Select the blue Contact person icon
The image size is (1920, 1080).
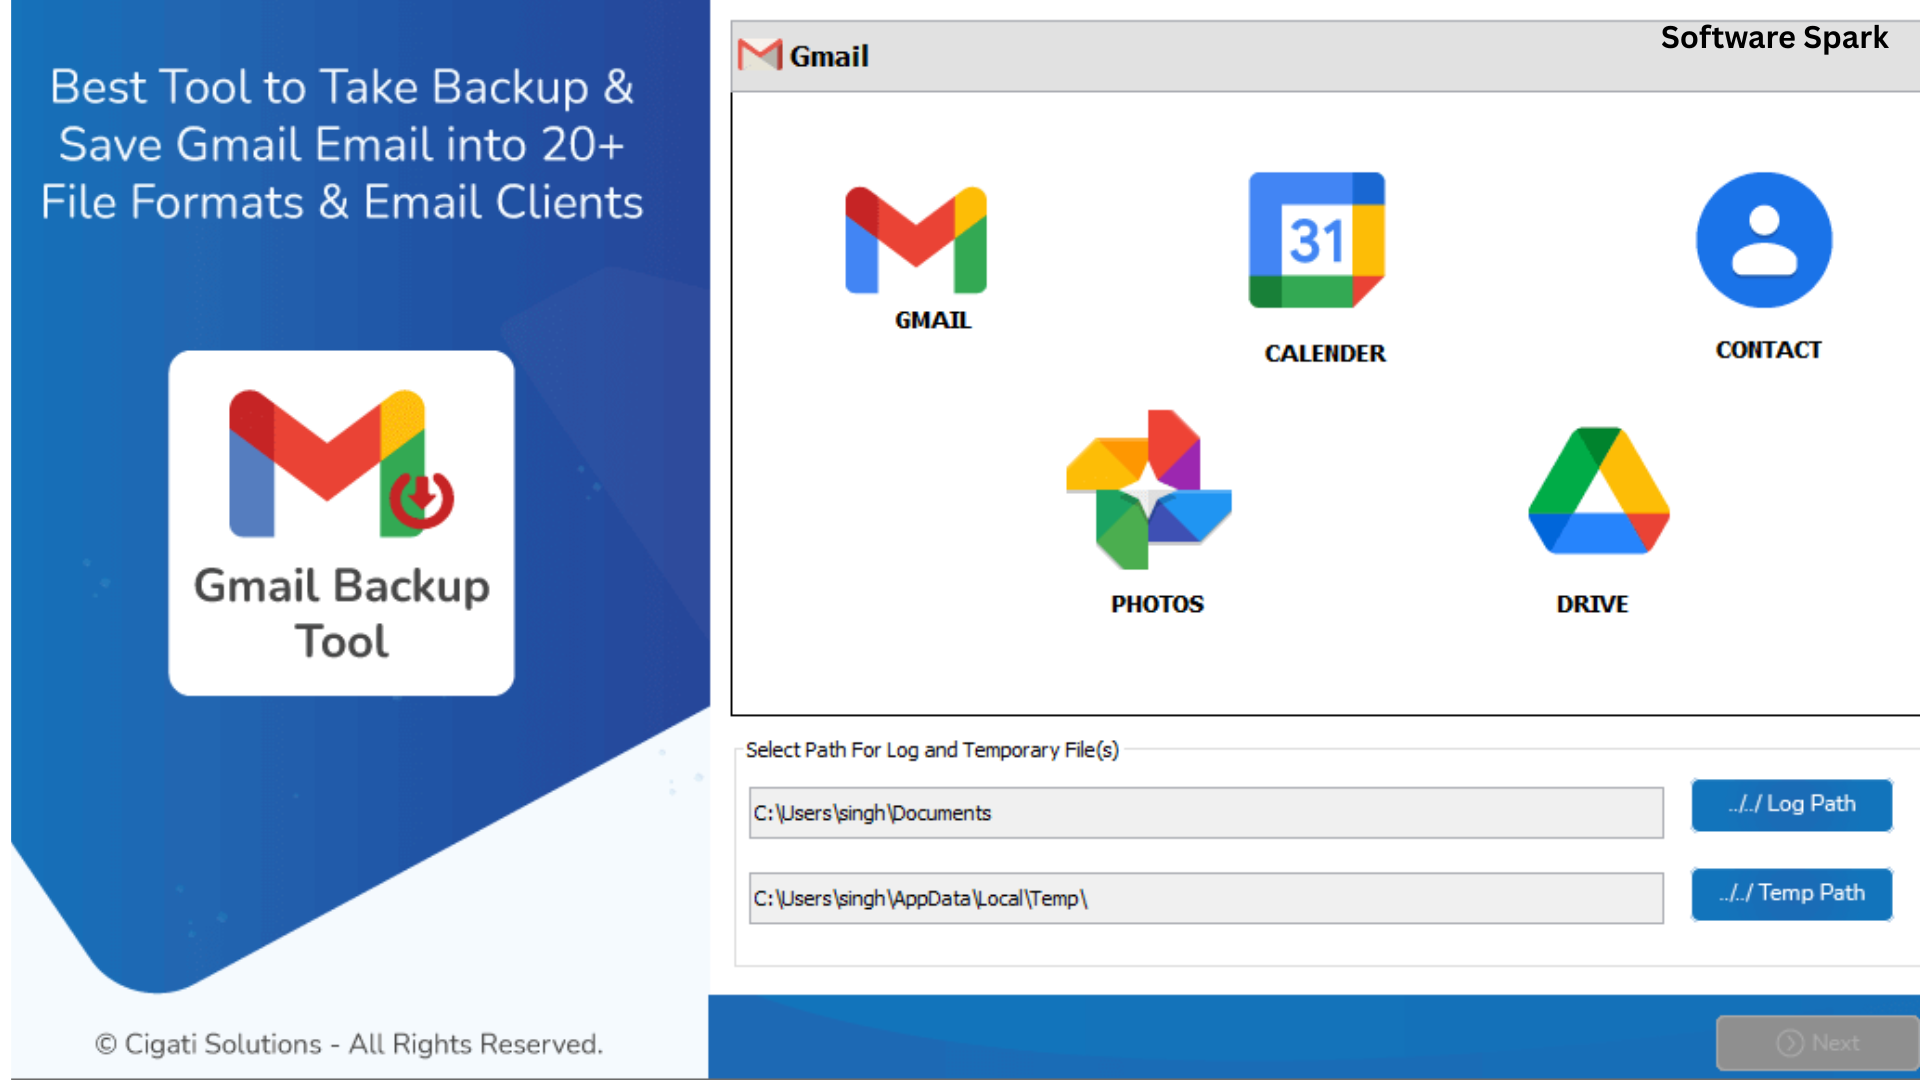point(1764,240)
